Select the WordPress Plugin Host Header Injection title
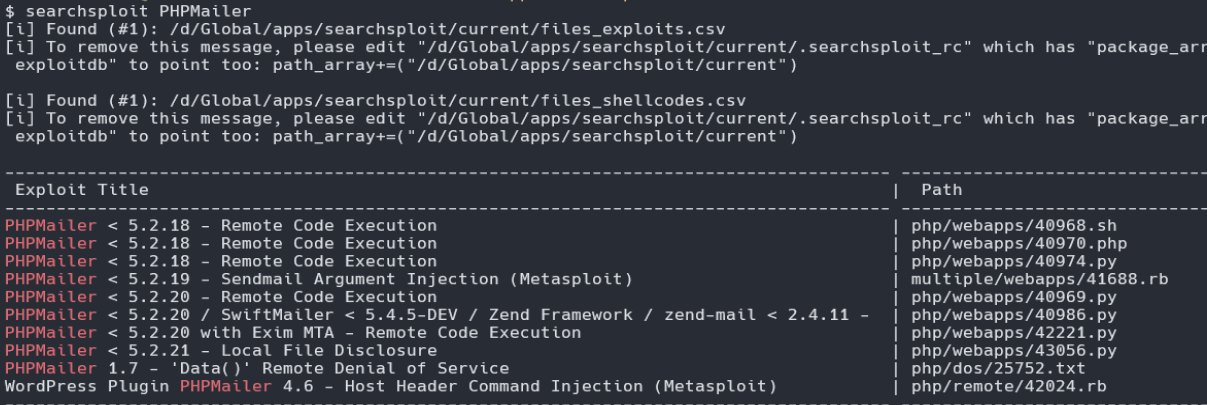This screenshot has width=1207, height=405. [x=390, y=387]
